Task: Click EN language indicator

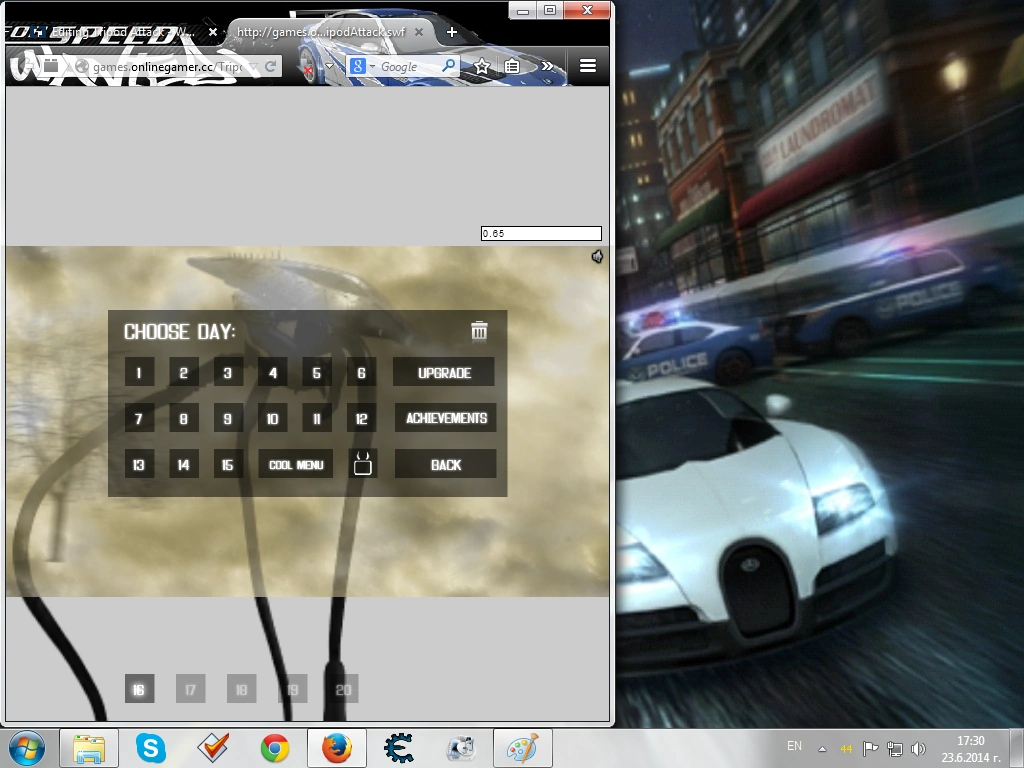Action: point(794,746)
